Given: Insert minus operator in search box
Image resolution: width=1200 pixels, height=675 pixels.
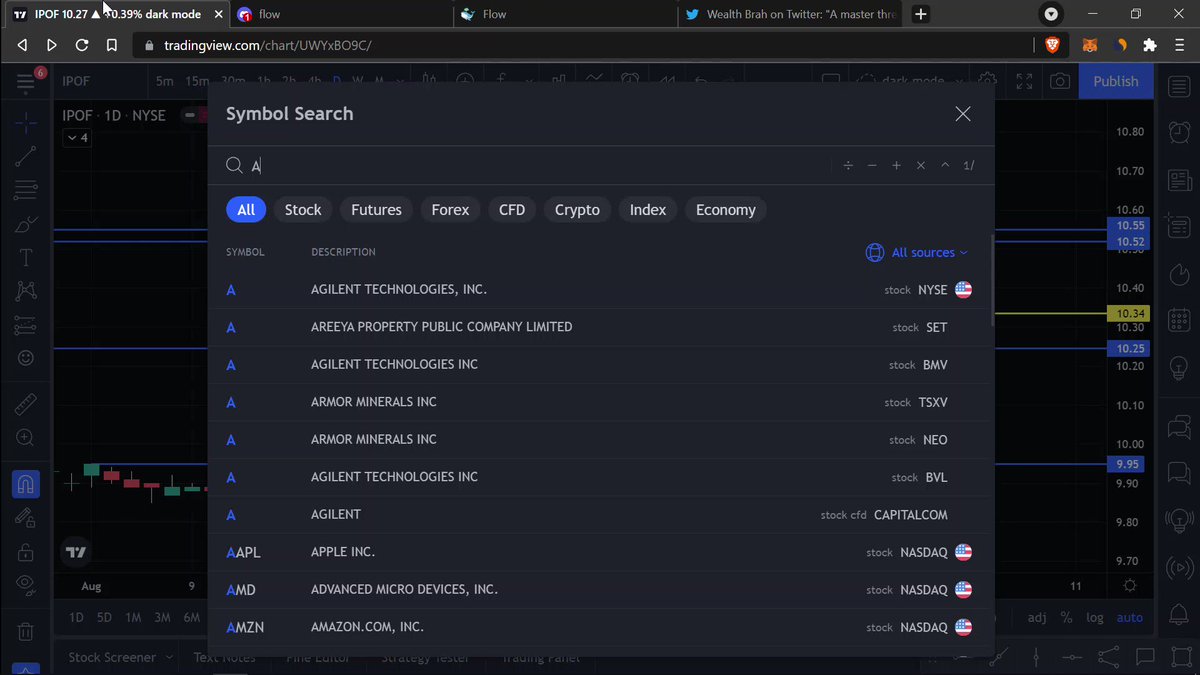Looking at the screenshot, I should click(872, 166).
